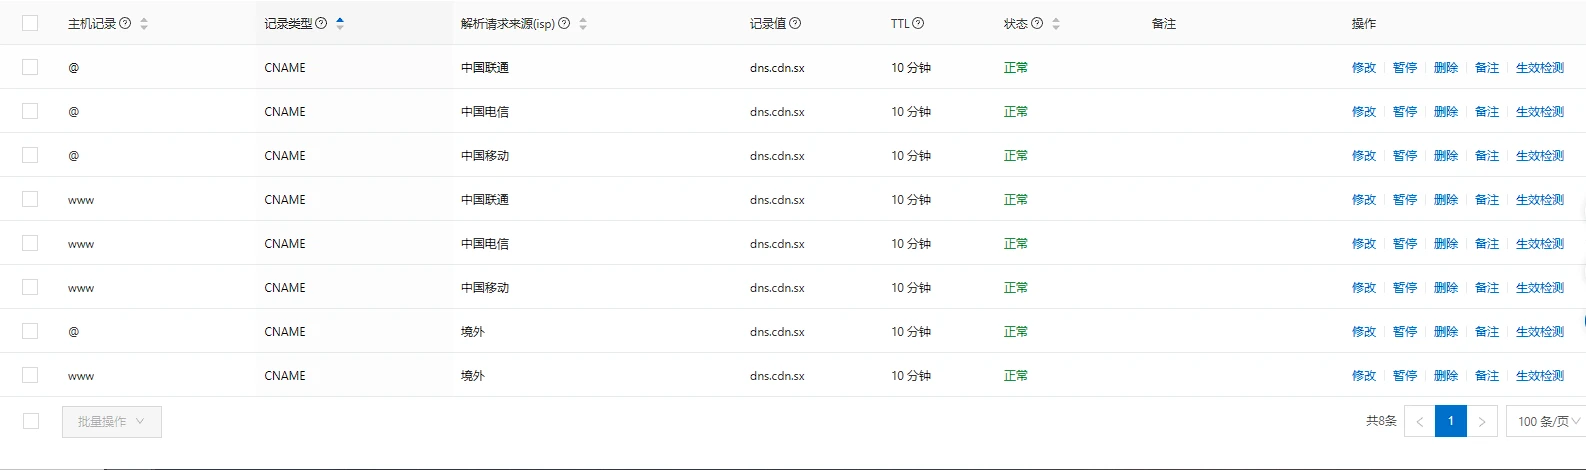Click help icon next to TTL header
1586x470 pixels.
click(x=918, y=23)
